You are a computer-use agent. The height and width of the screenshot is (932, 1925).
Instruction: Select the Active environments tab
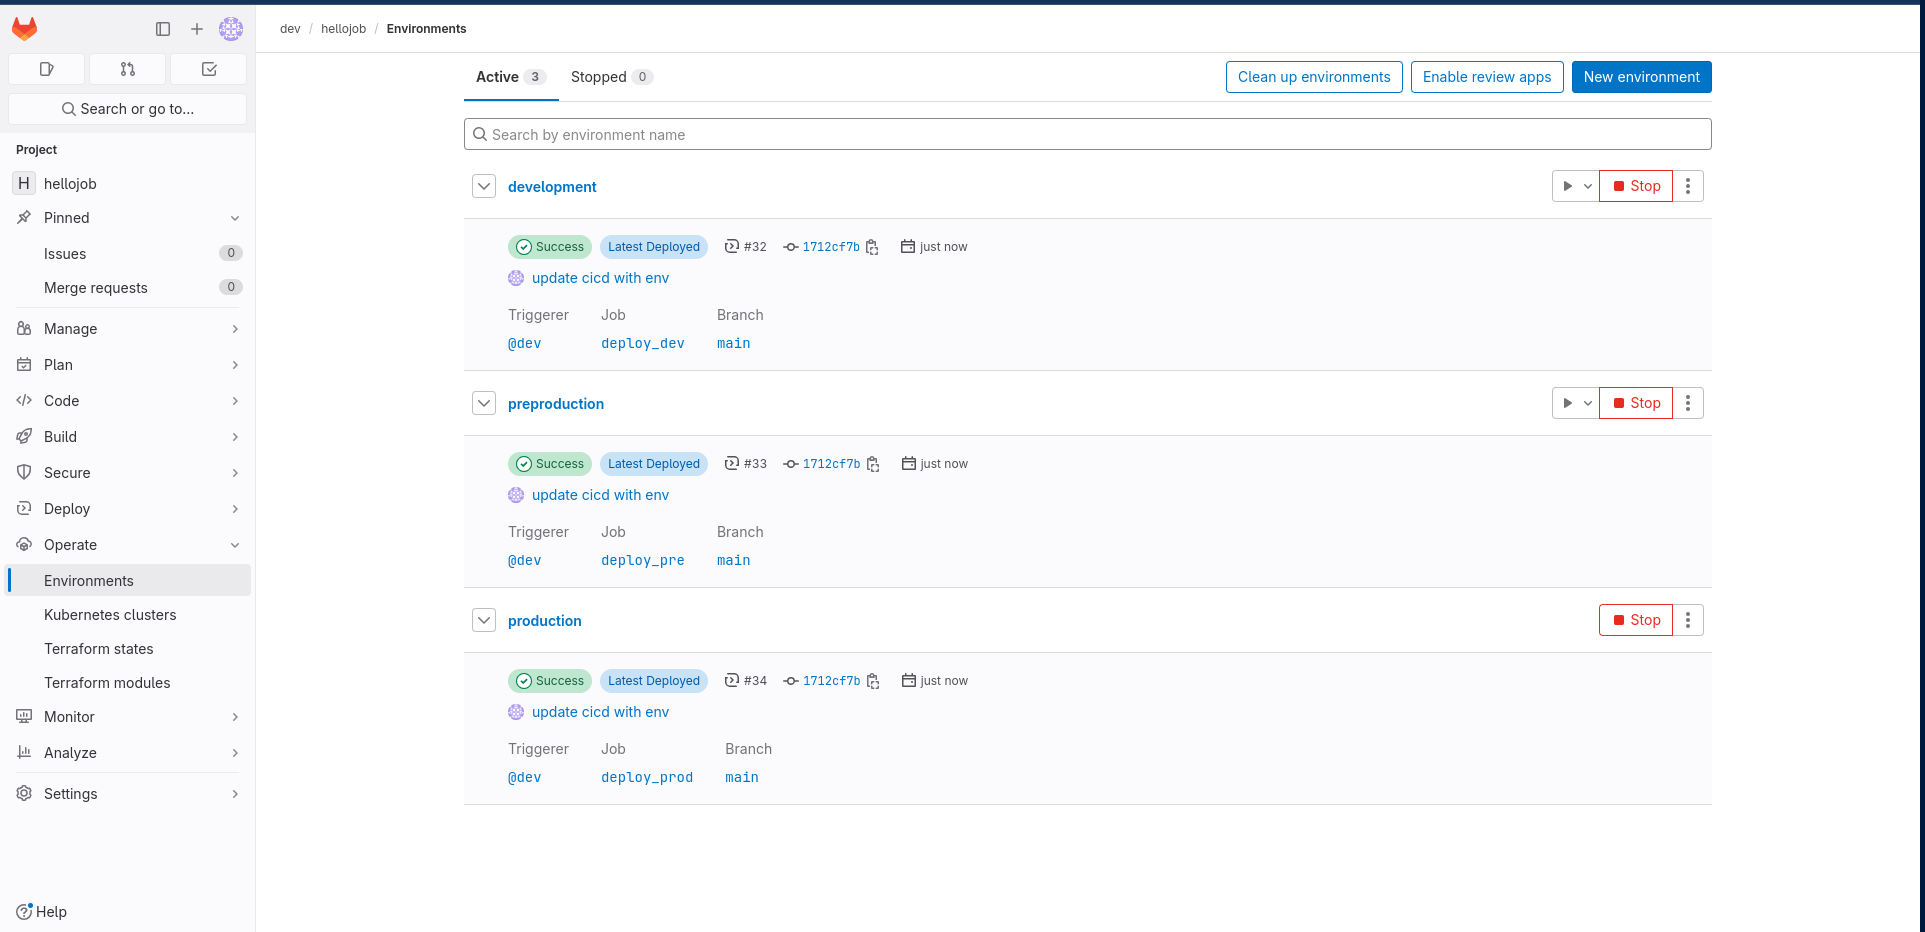coord(510,77)
